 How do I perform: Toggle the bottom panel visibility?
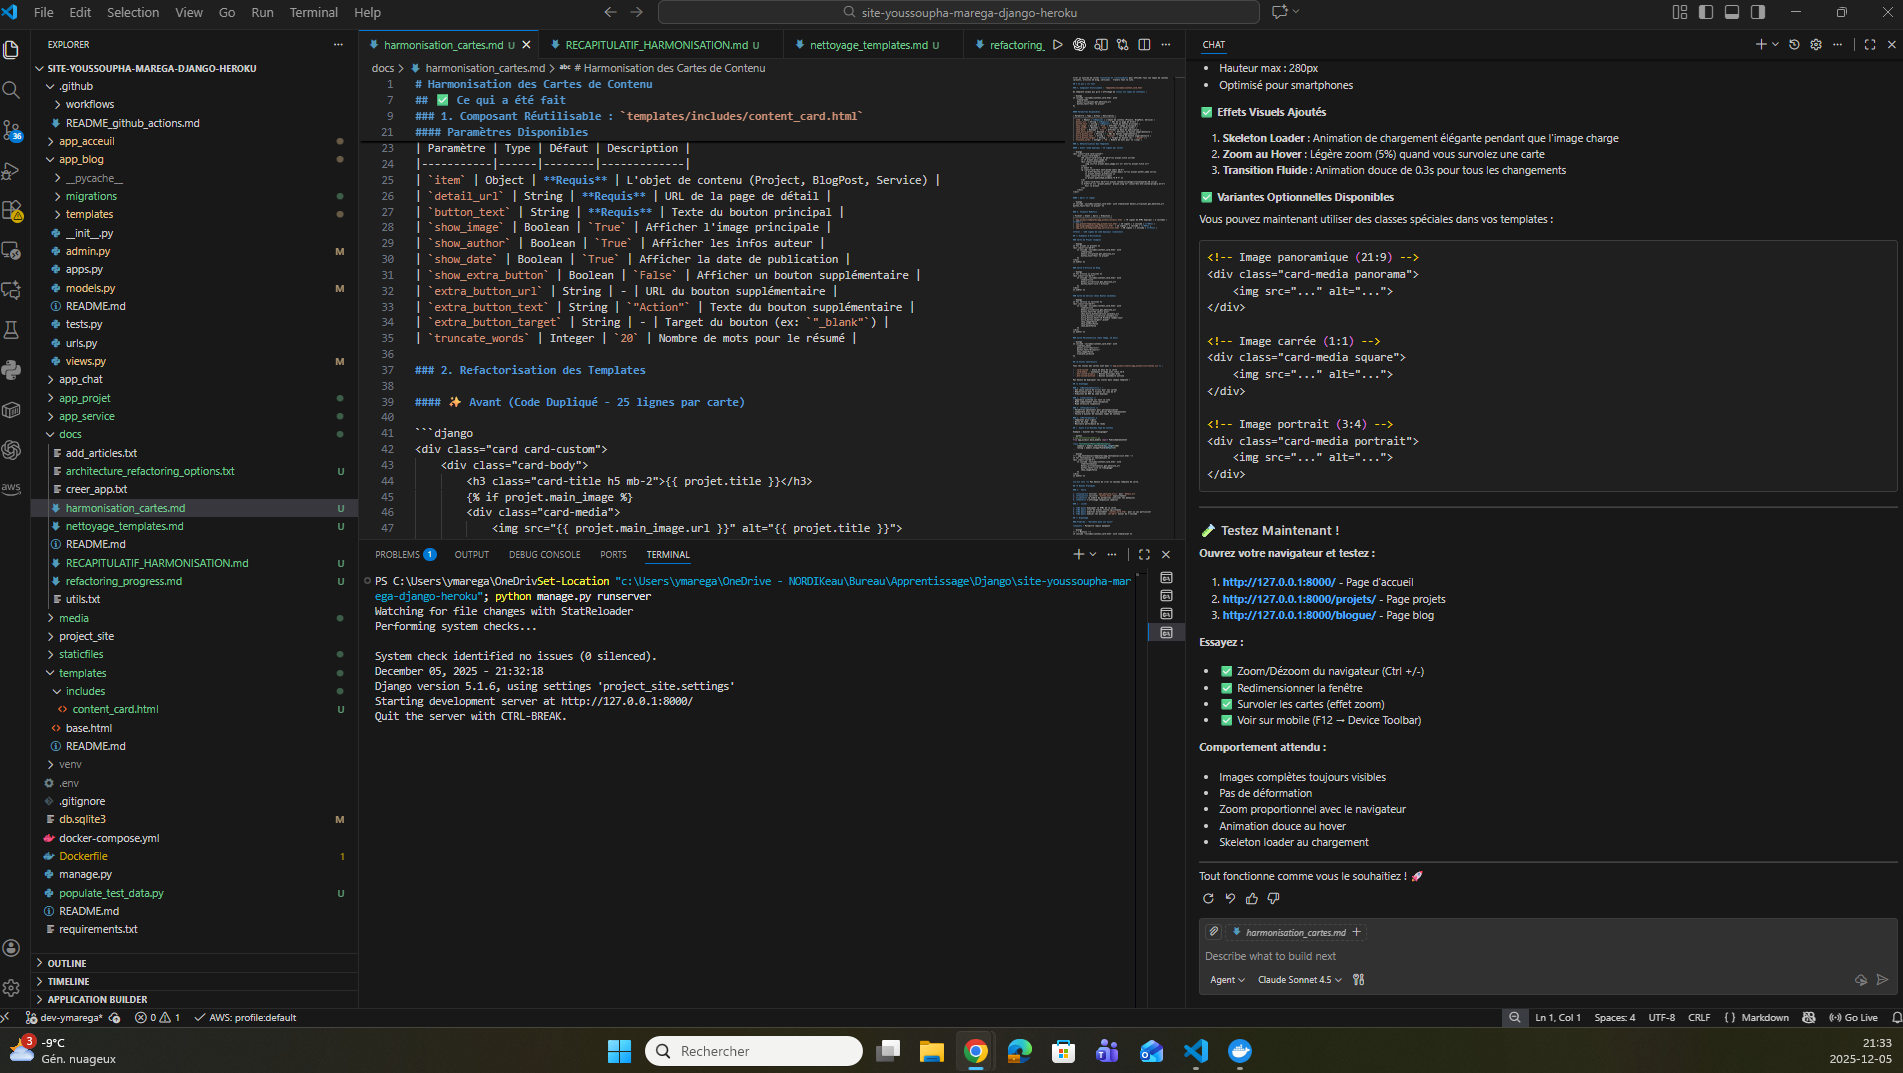1732,12
